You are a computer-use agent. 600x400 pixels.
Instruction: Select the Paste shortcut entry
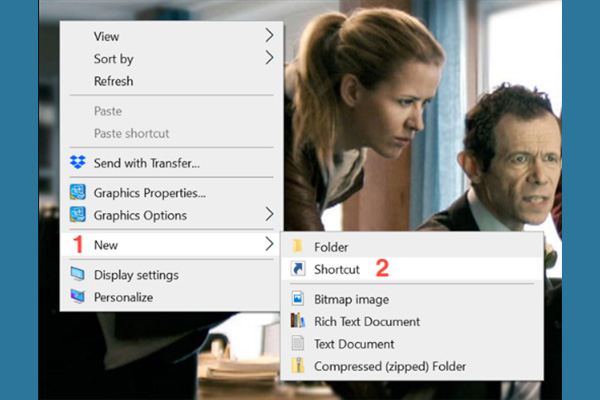click(171, 133)
